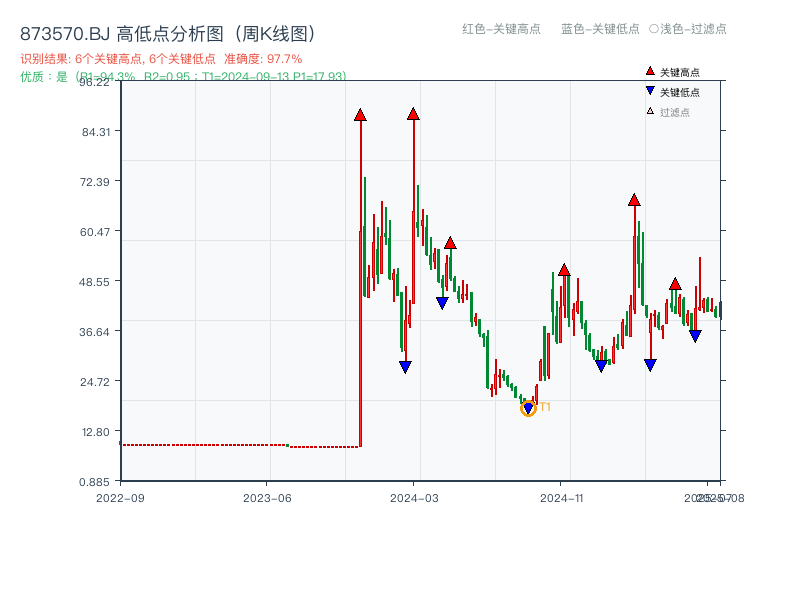Click the red triangle icon beside 关键高点 legend
This screenshot has height=600, width=800.
point(650,71)
